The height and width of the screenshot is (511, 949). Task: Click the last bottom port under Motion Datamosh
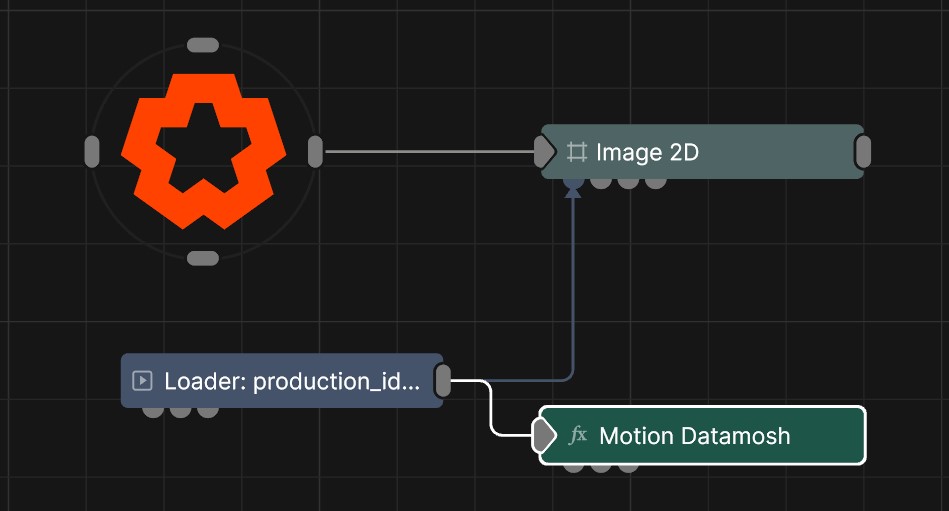point(628,466)
